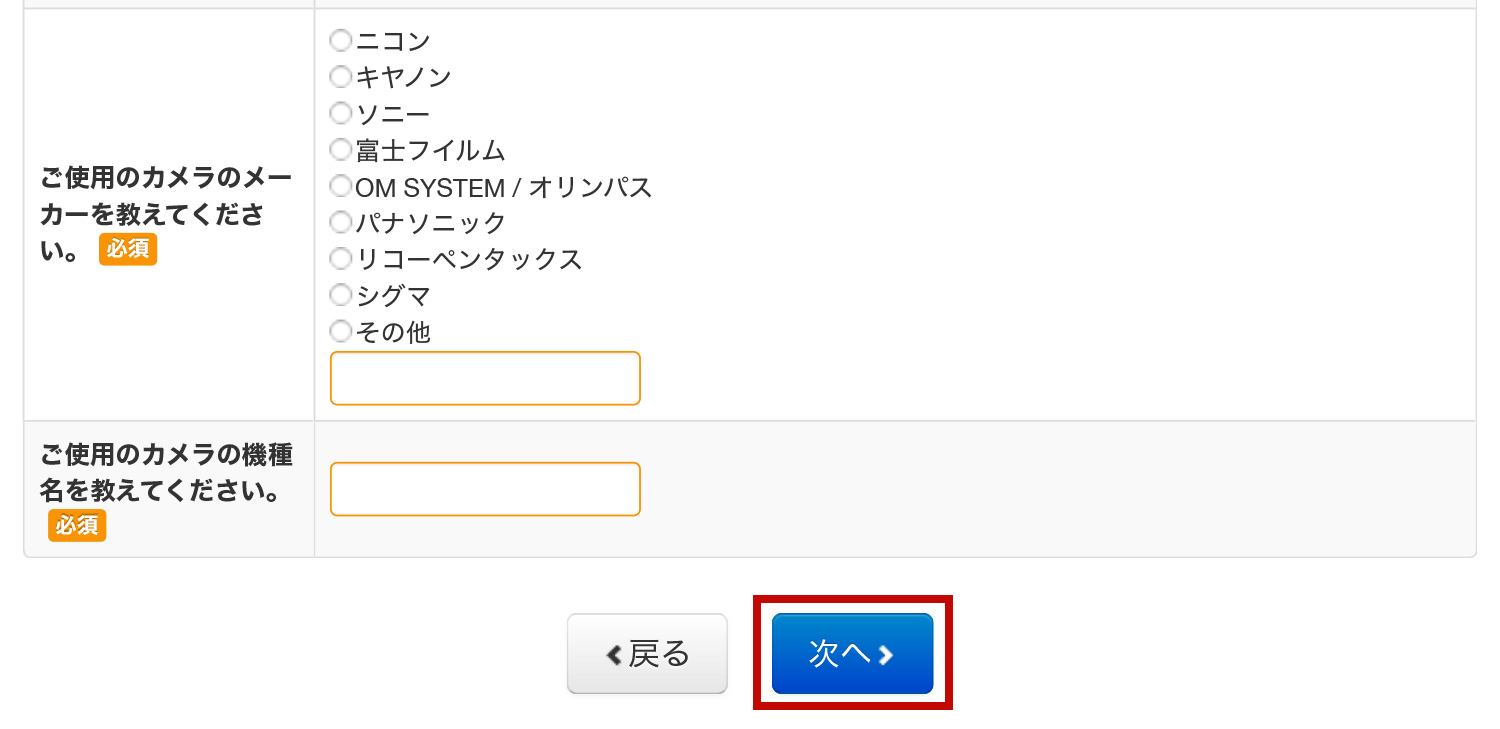Viewport: 1500px width, 729px height.
Task: Click the ご使用のカメラのメーカー question label
Action: [166, 197]
